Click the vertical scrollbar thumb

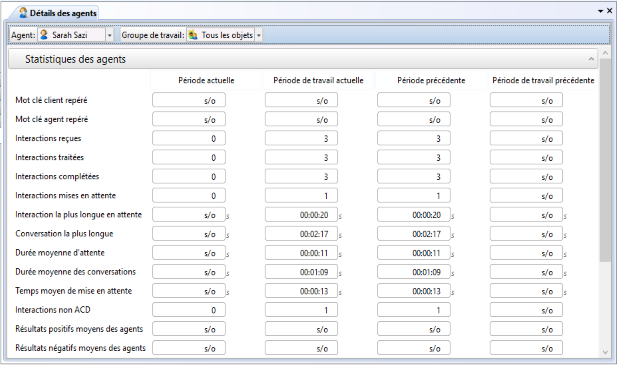point(605,161)
